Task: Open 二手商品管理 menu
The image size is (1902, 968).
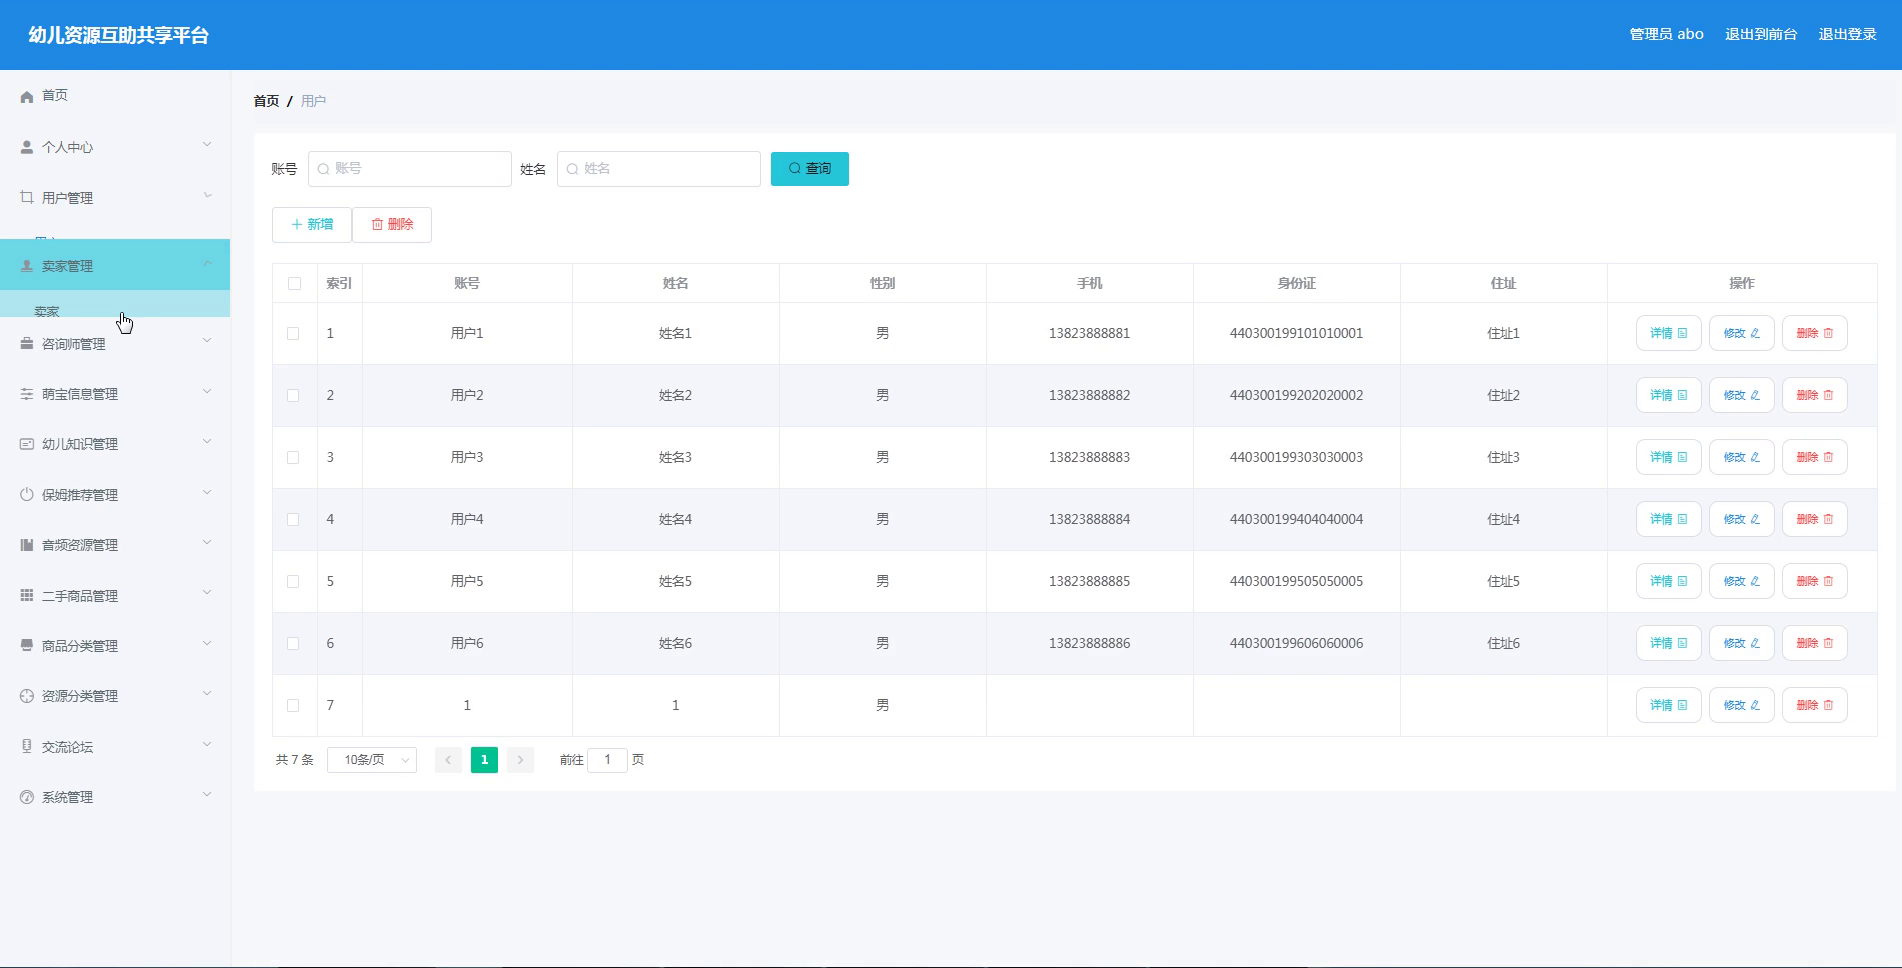Action: pyautogui.click(x=115, y=595)
